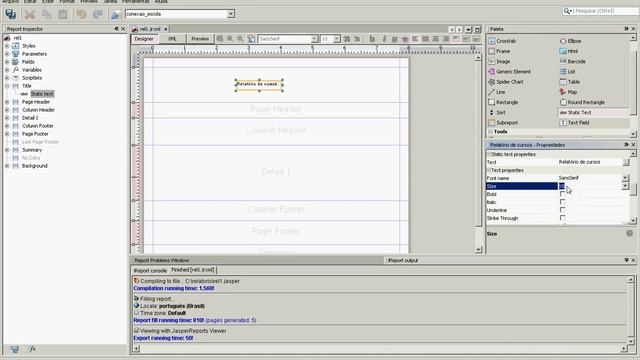Select the Background band in inspector

tap(35, 166)
